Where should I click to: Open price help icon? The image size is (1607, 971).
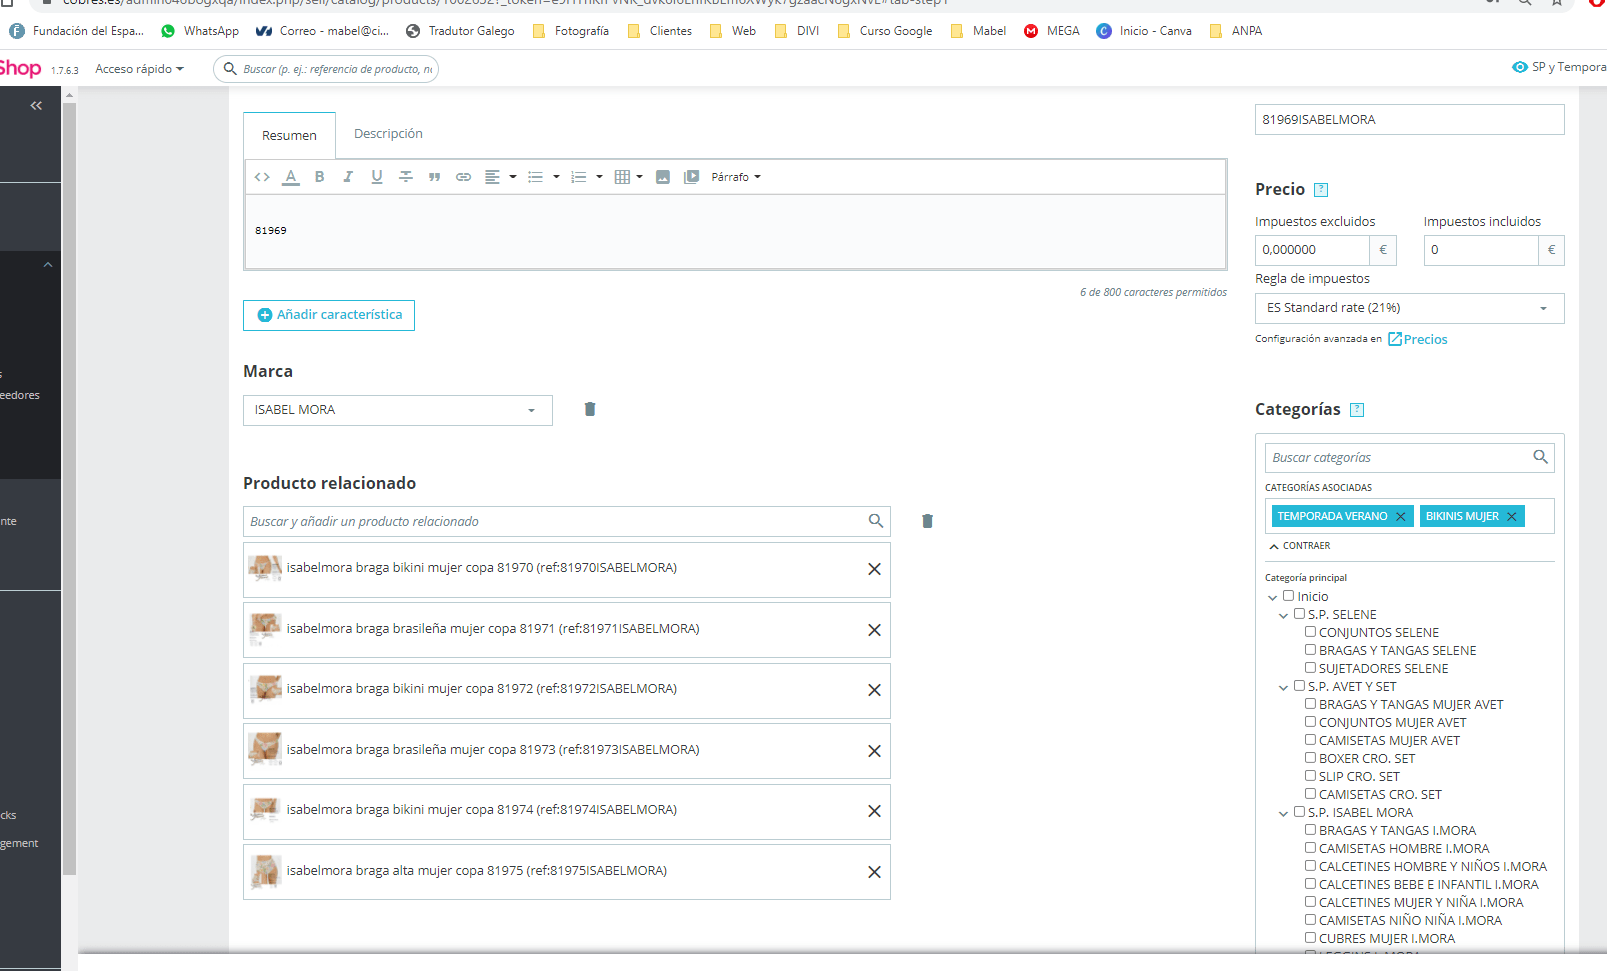coord(1321,190)
